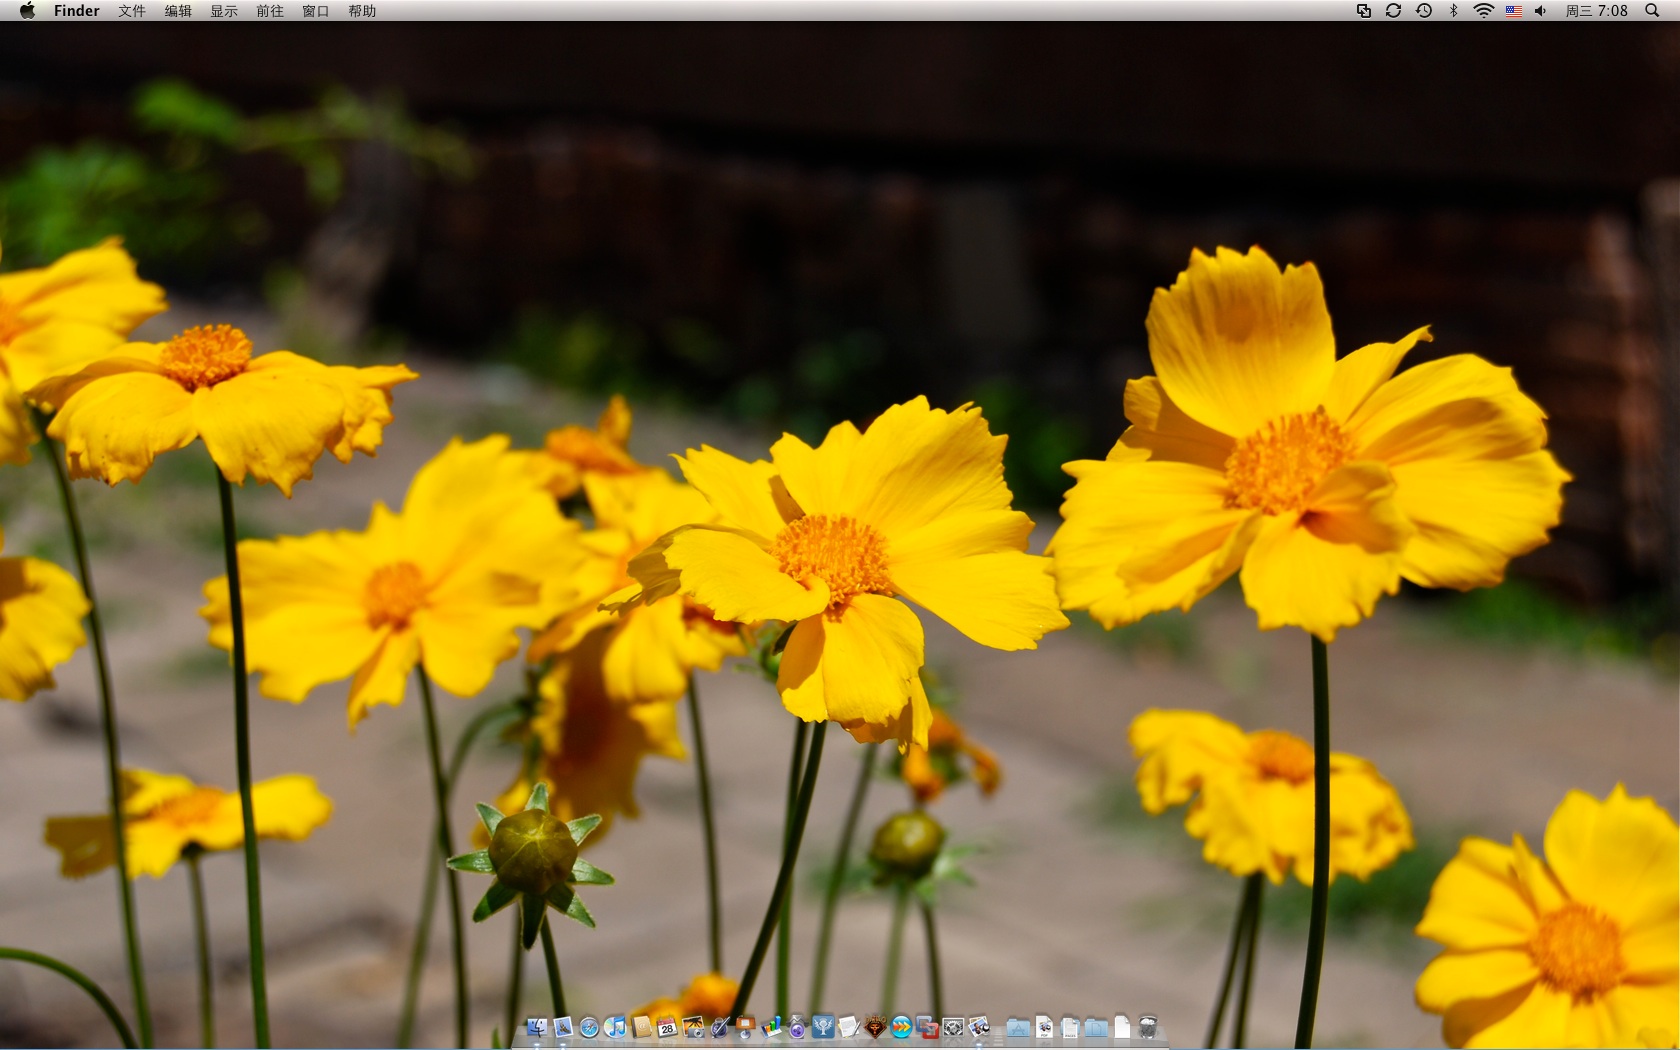This screenshot has height=1050, width=1680.
Task: Open the Finder application menu
Action: pyautogui.click(x=77, y=11)
